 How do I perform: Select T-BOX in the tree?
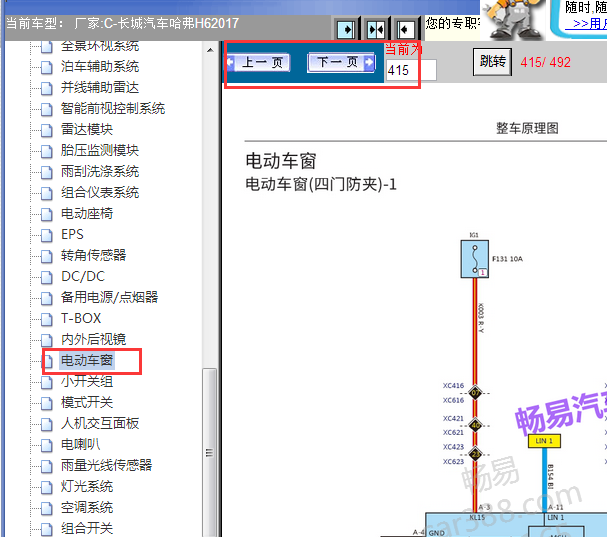(81, 318)
